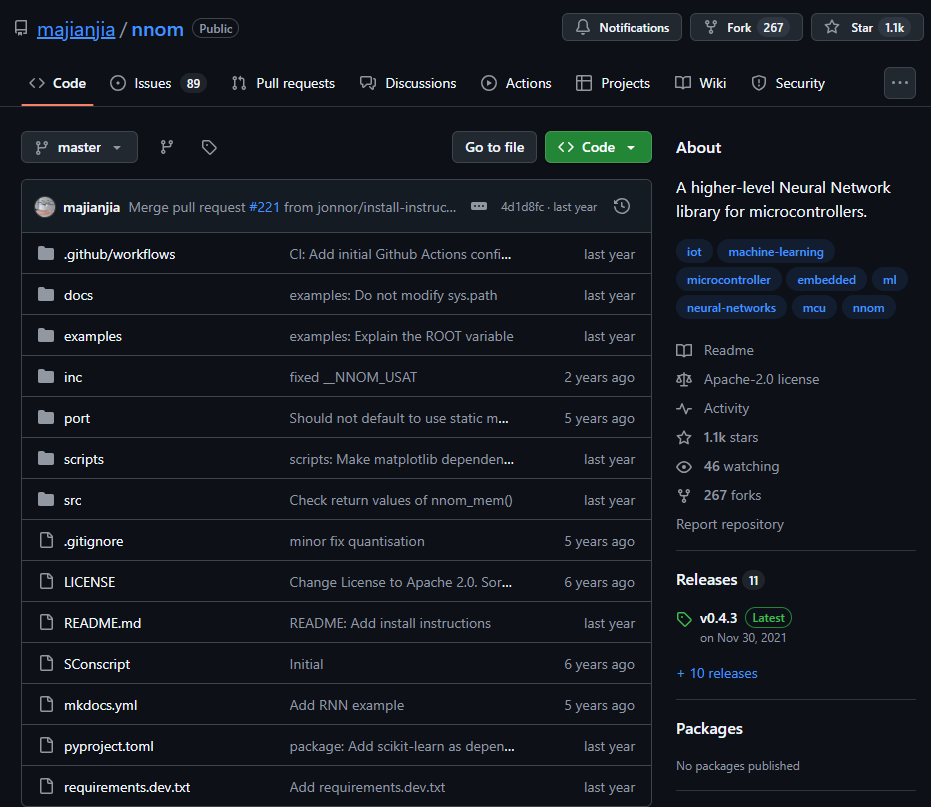Click the LICENSE file icon
The height and width of the screenshot is (807, 931).
[46, 581]
